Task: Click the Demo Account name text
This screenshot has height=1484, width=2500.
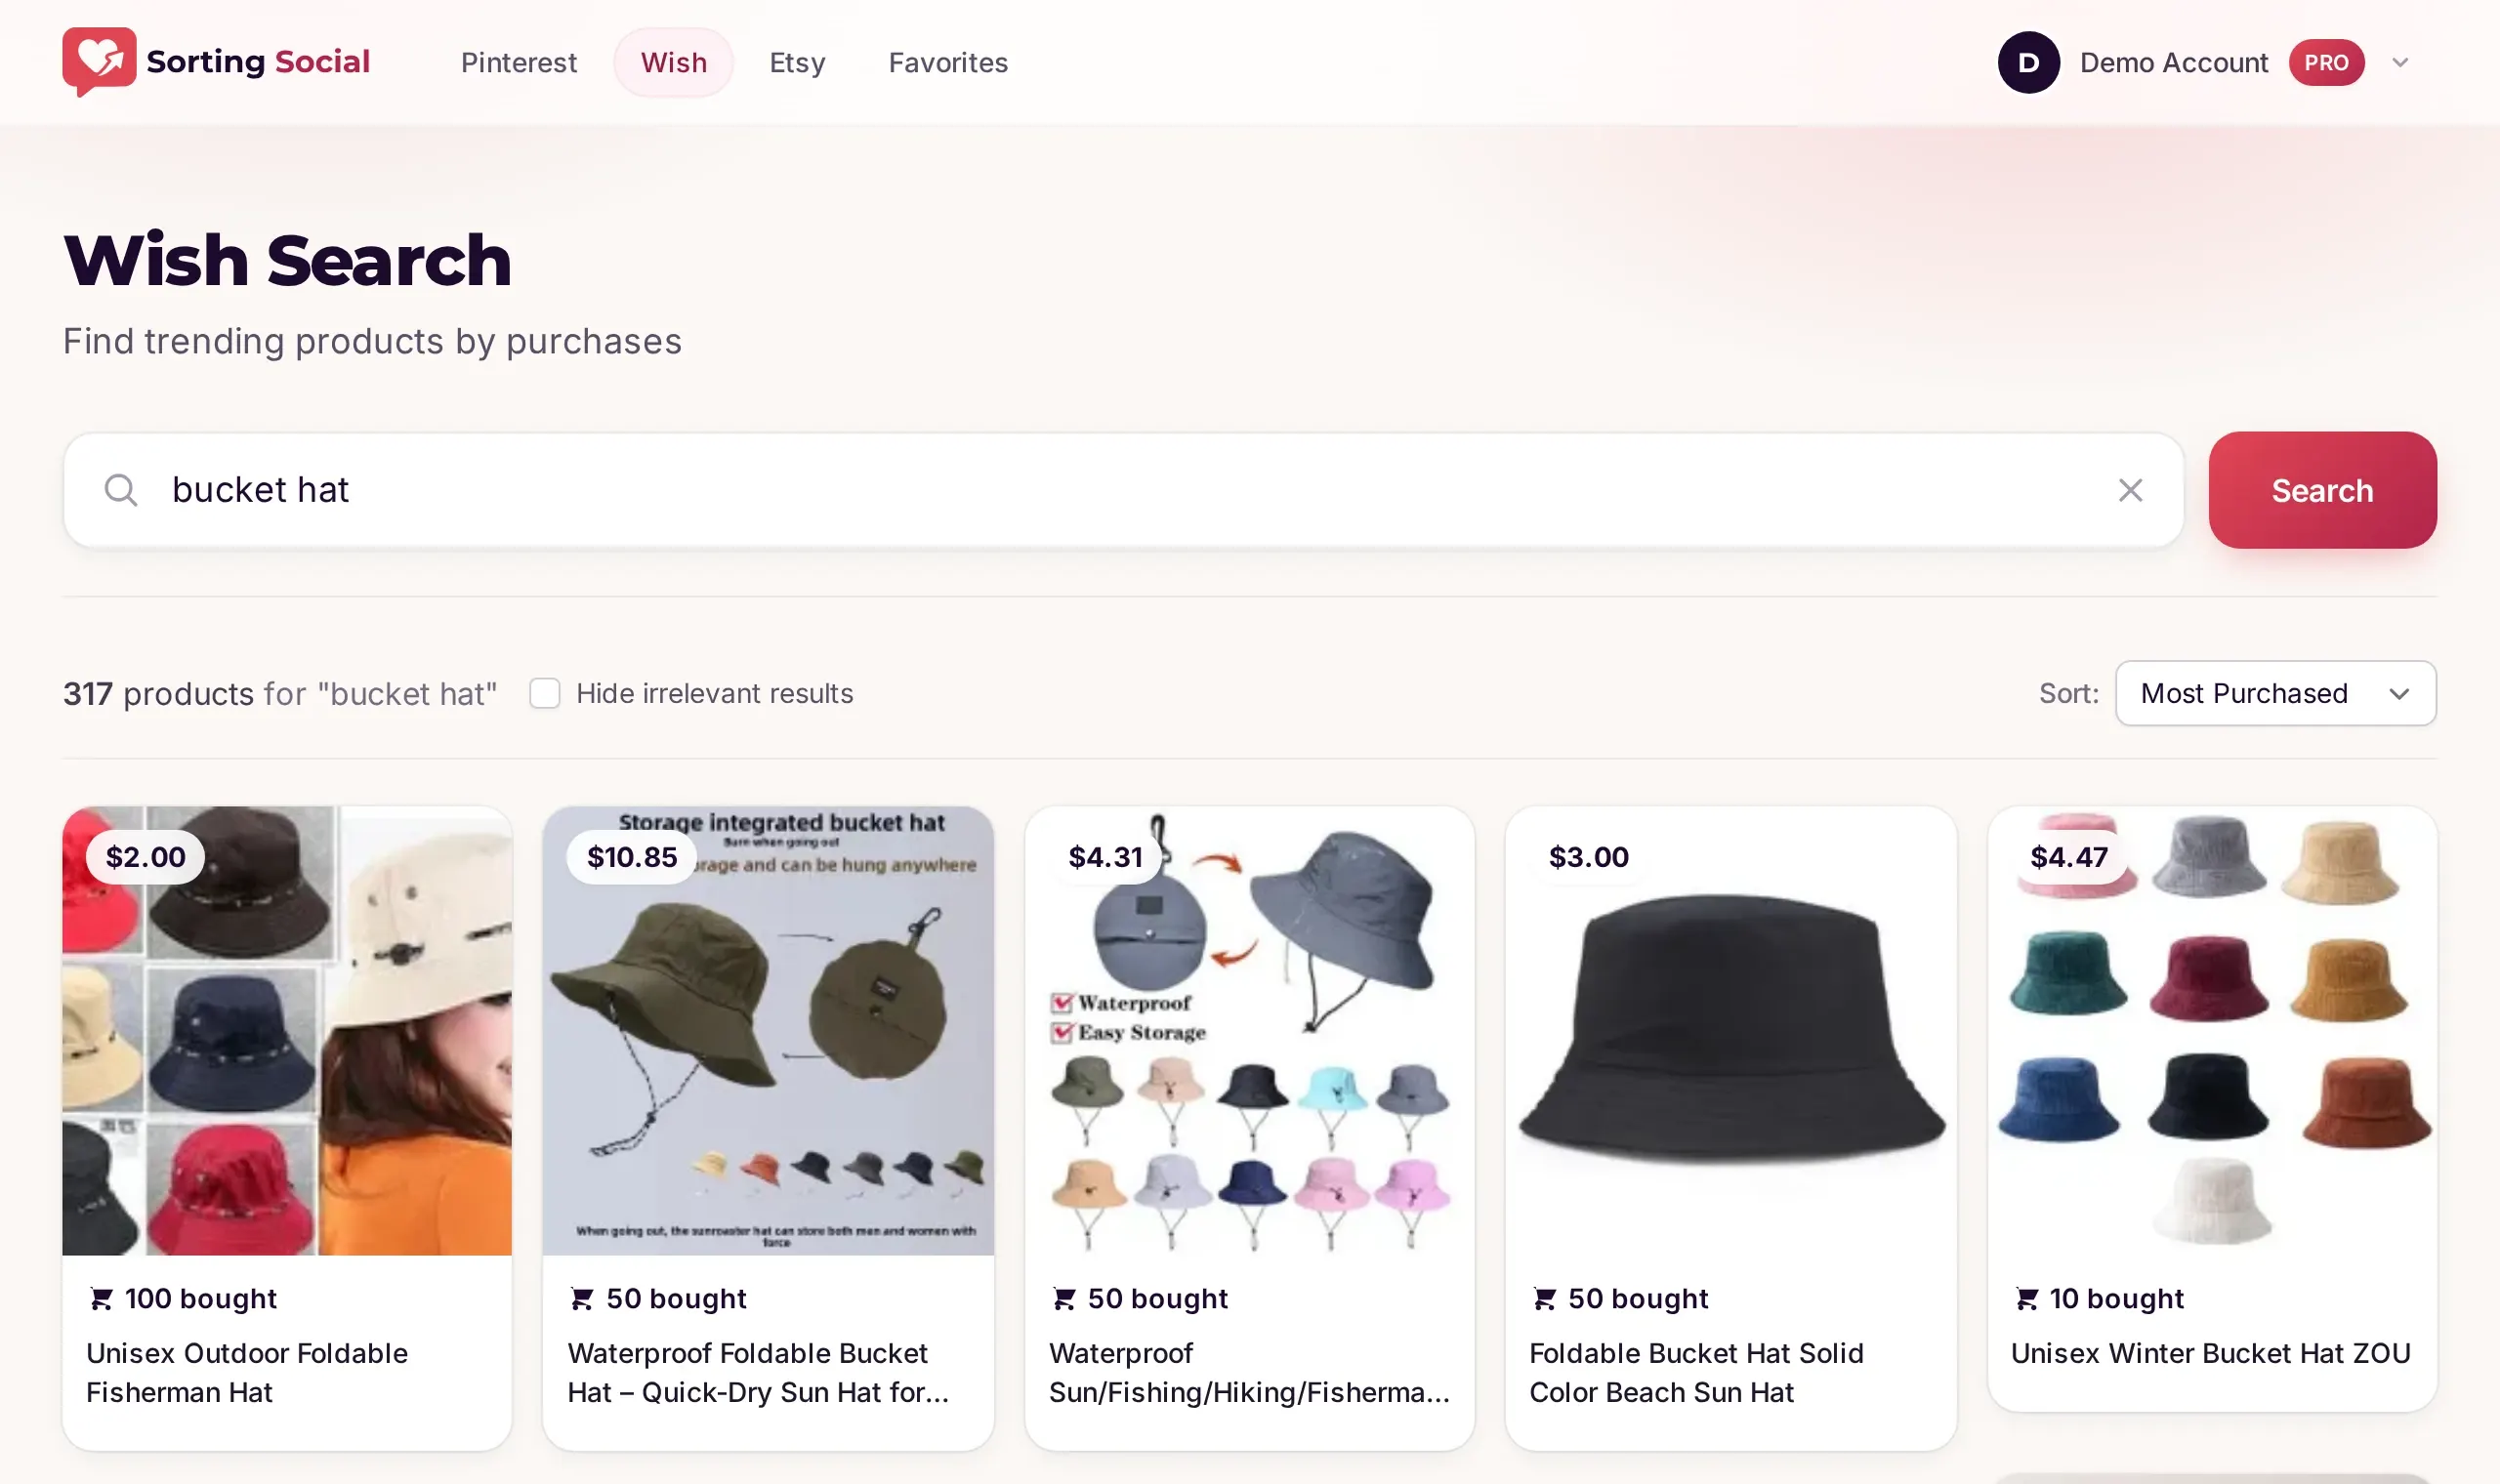Action: pos(2173,62)
